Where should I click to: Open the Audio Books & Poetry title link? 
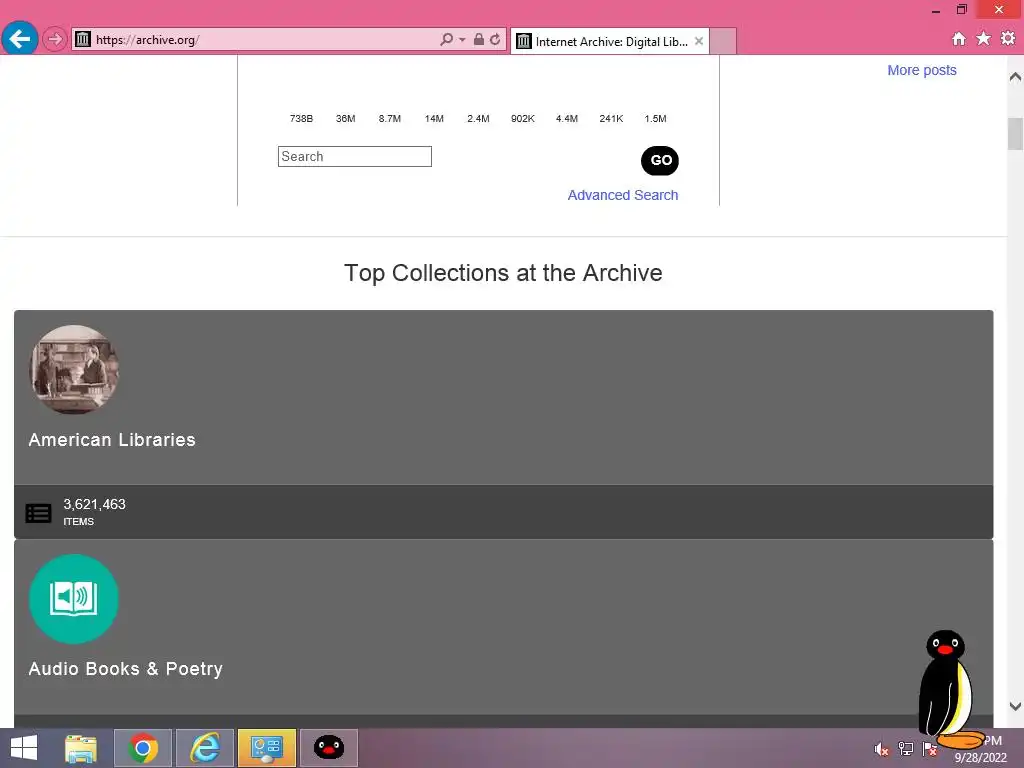click(x=125, y=669)
